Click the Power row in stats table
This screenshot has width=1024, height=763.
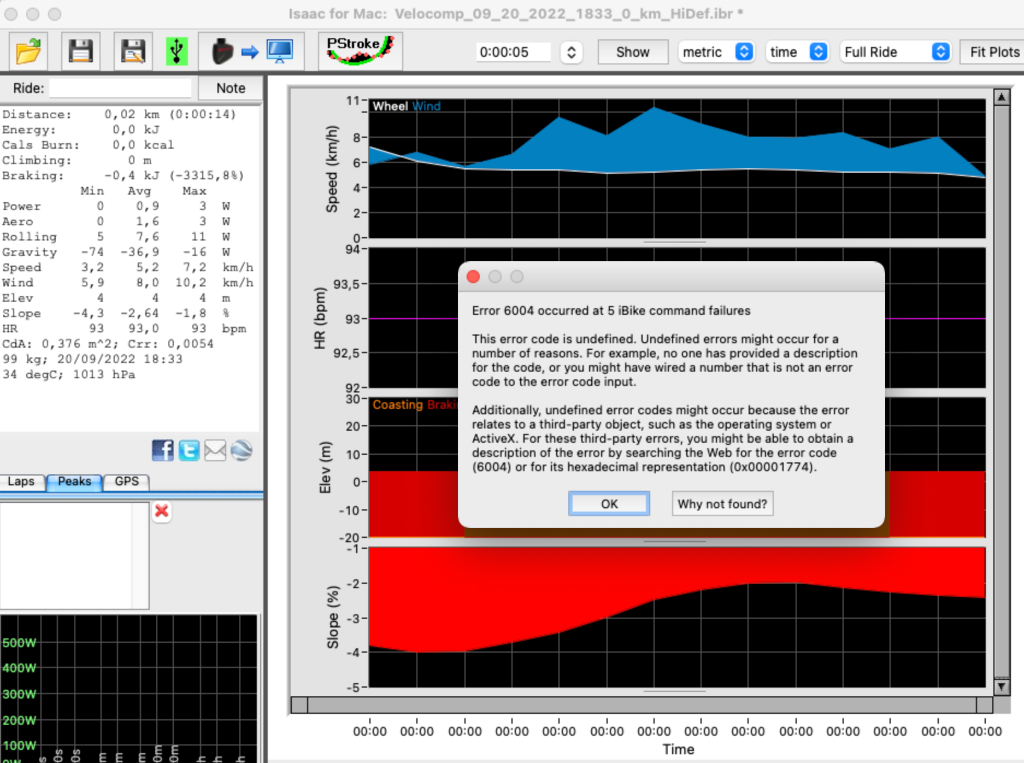click(x=116, y=206)
